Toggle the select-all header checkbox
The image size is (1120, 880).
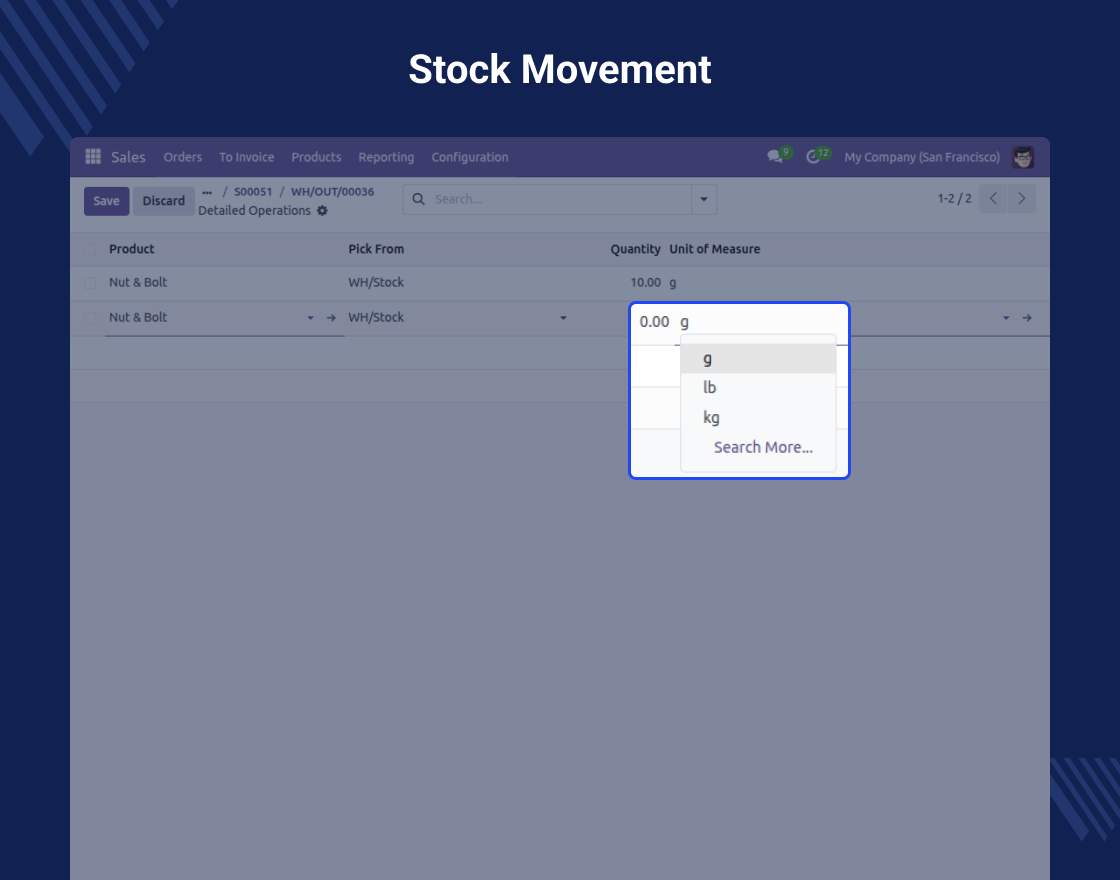(90, 249)
